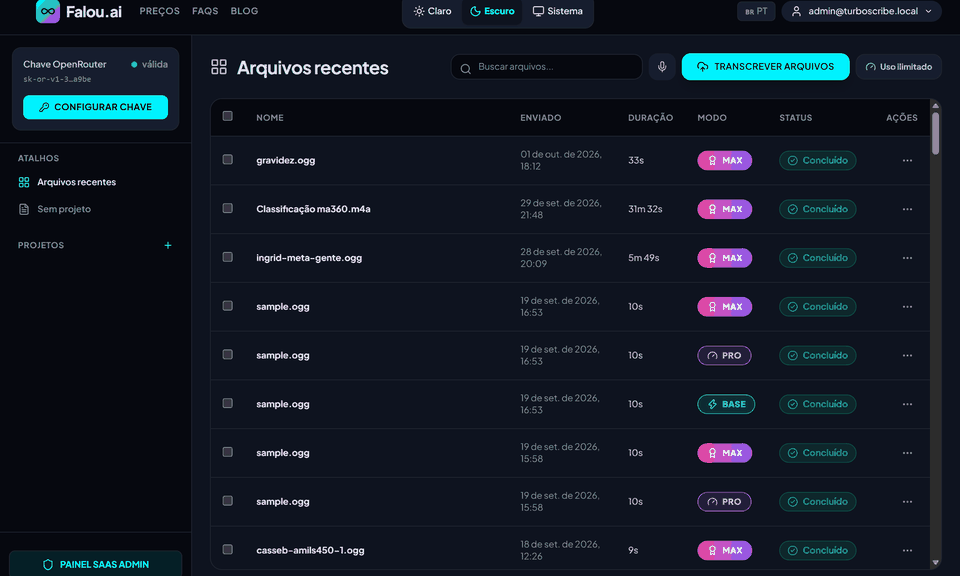Add a new project with the plus icon
The height and width of the screenshot is (576, 960).
tap(168, 245)
